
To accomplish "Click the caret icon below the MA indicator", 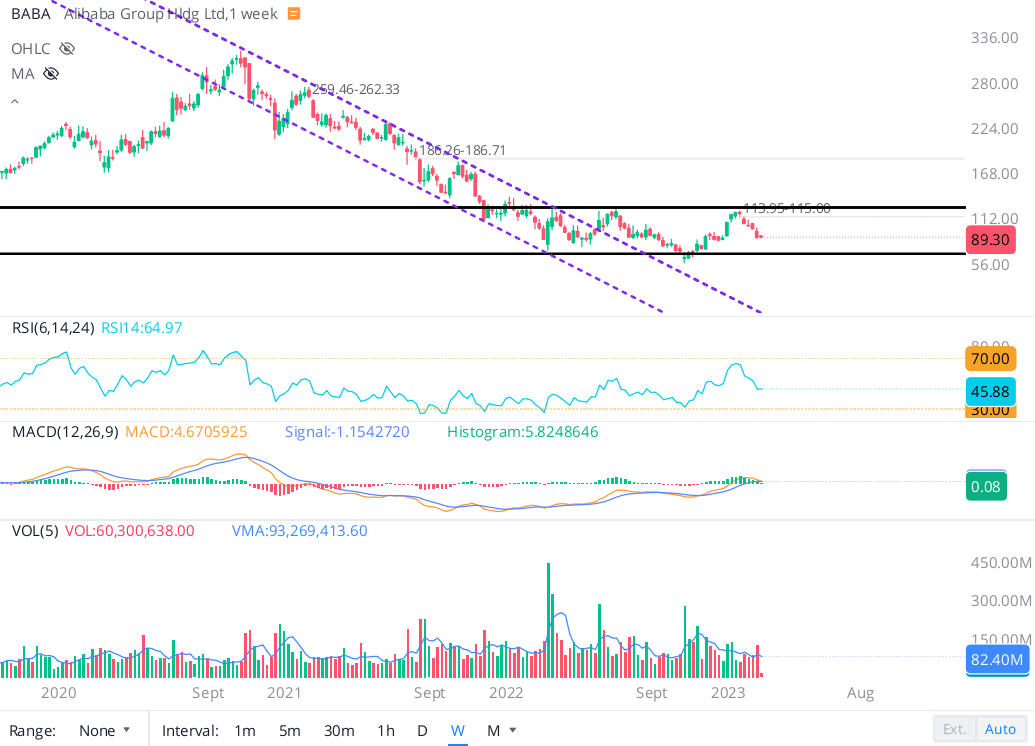I will [13, 99].
